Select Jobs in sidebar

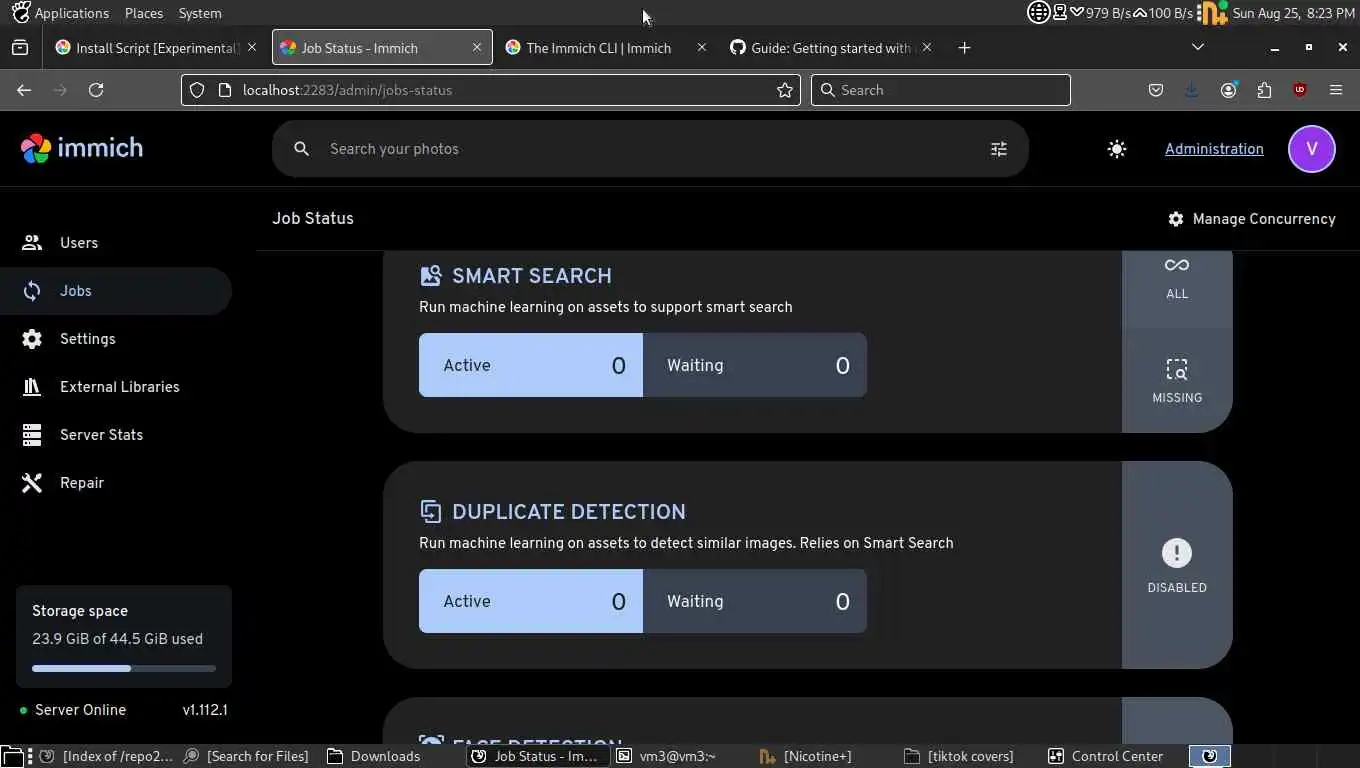click(116, 291)
